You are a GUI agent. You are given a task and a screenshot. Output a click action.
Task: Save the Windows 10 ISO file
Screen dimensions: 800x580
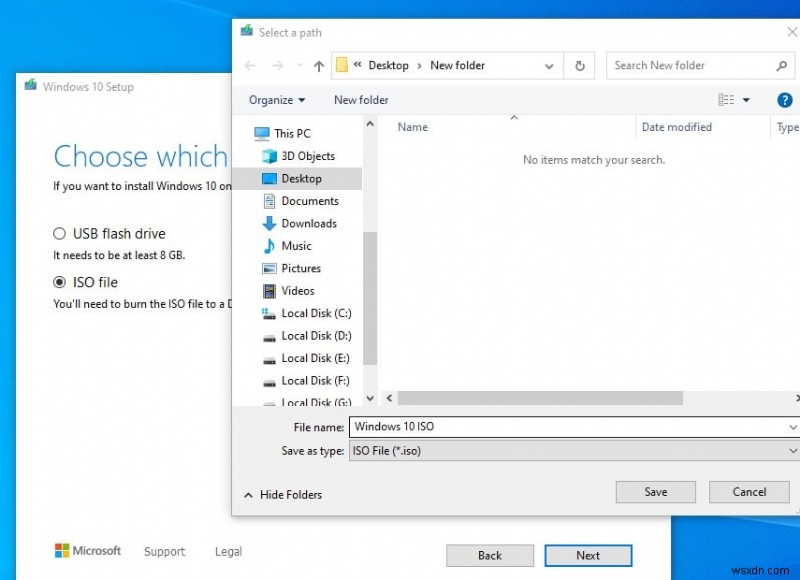655,492
